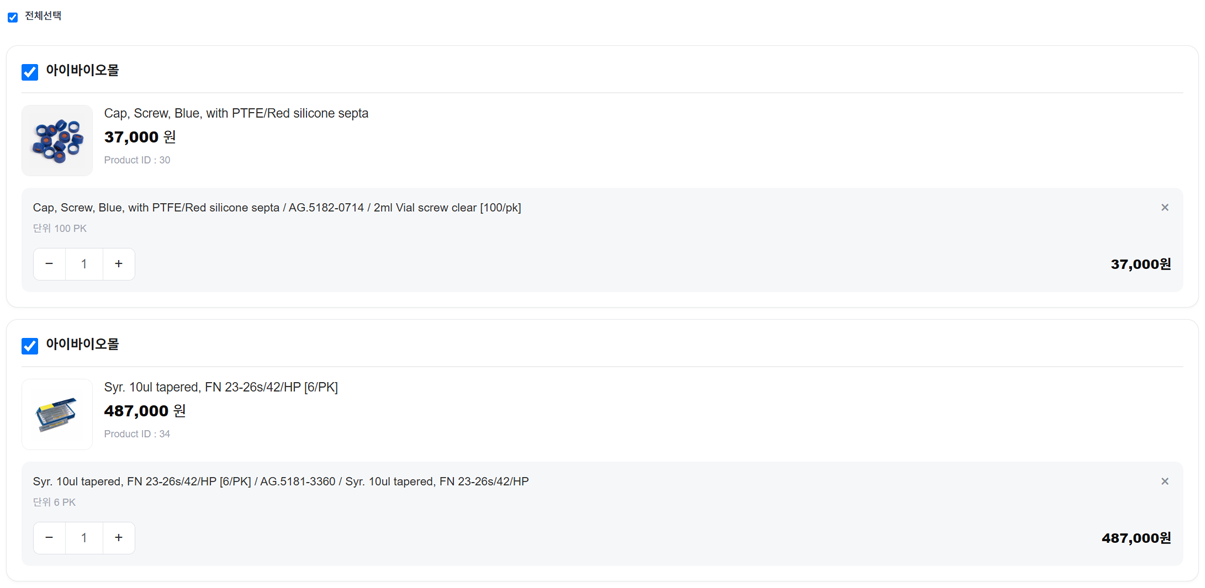Image resolution: width=1205 pixels, height=588 pixels.
Task: Click 아이바이오몰 seller name above syringe item
Action: coord(82,345)
